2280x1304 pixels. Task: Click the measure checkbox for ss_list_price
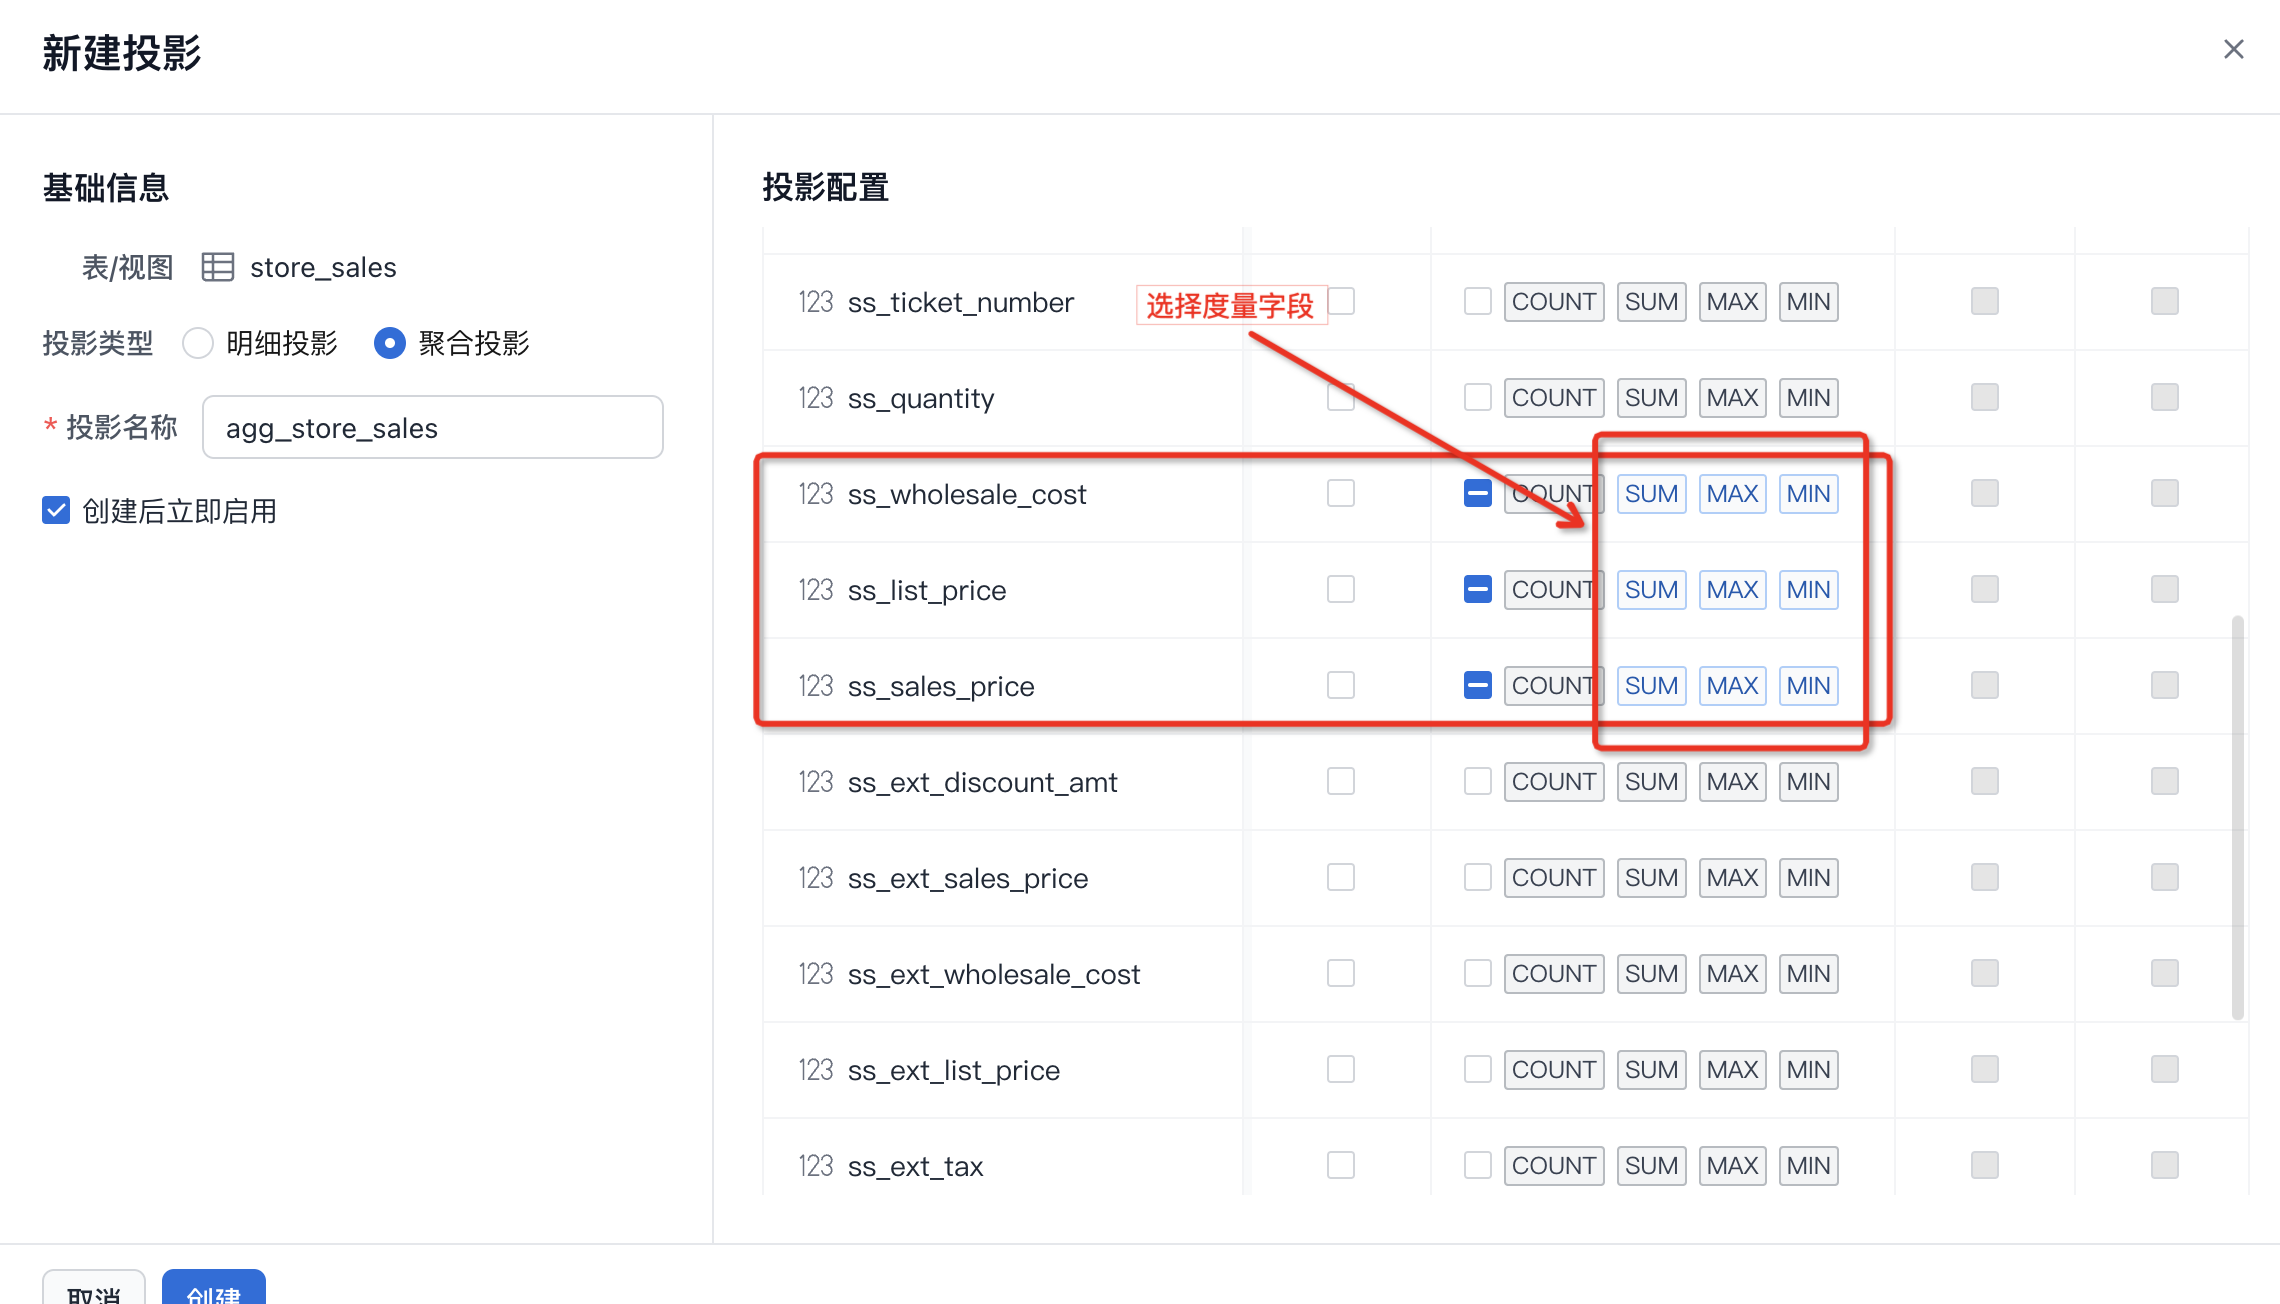[1477, 590]
